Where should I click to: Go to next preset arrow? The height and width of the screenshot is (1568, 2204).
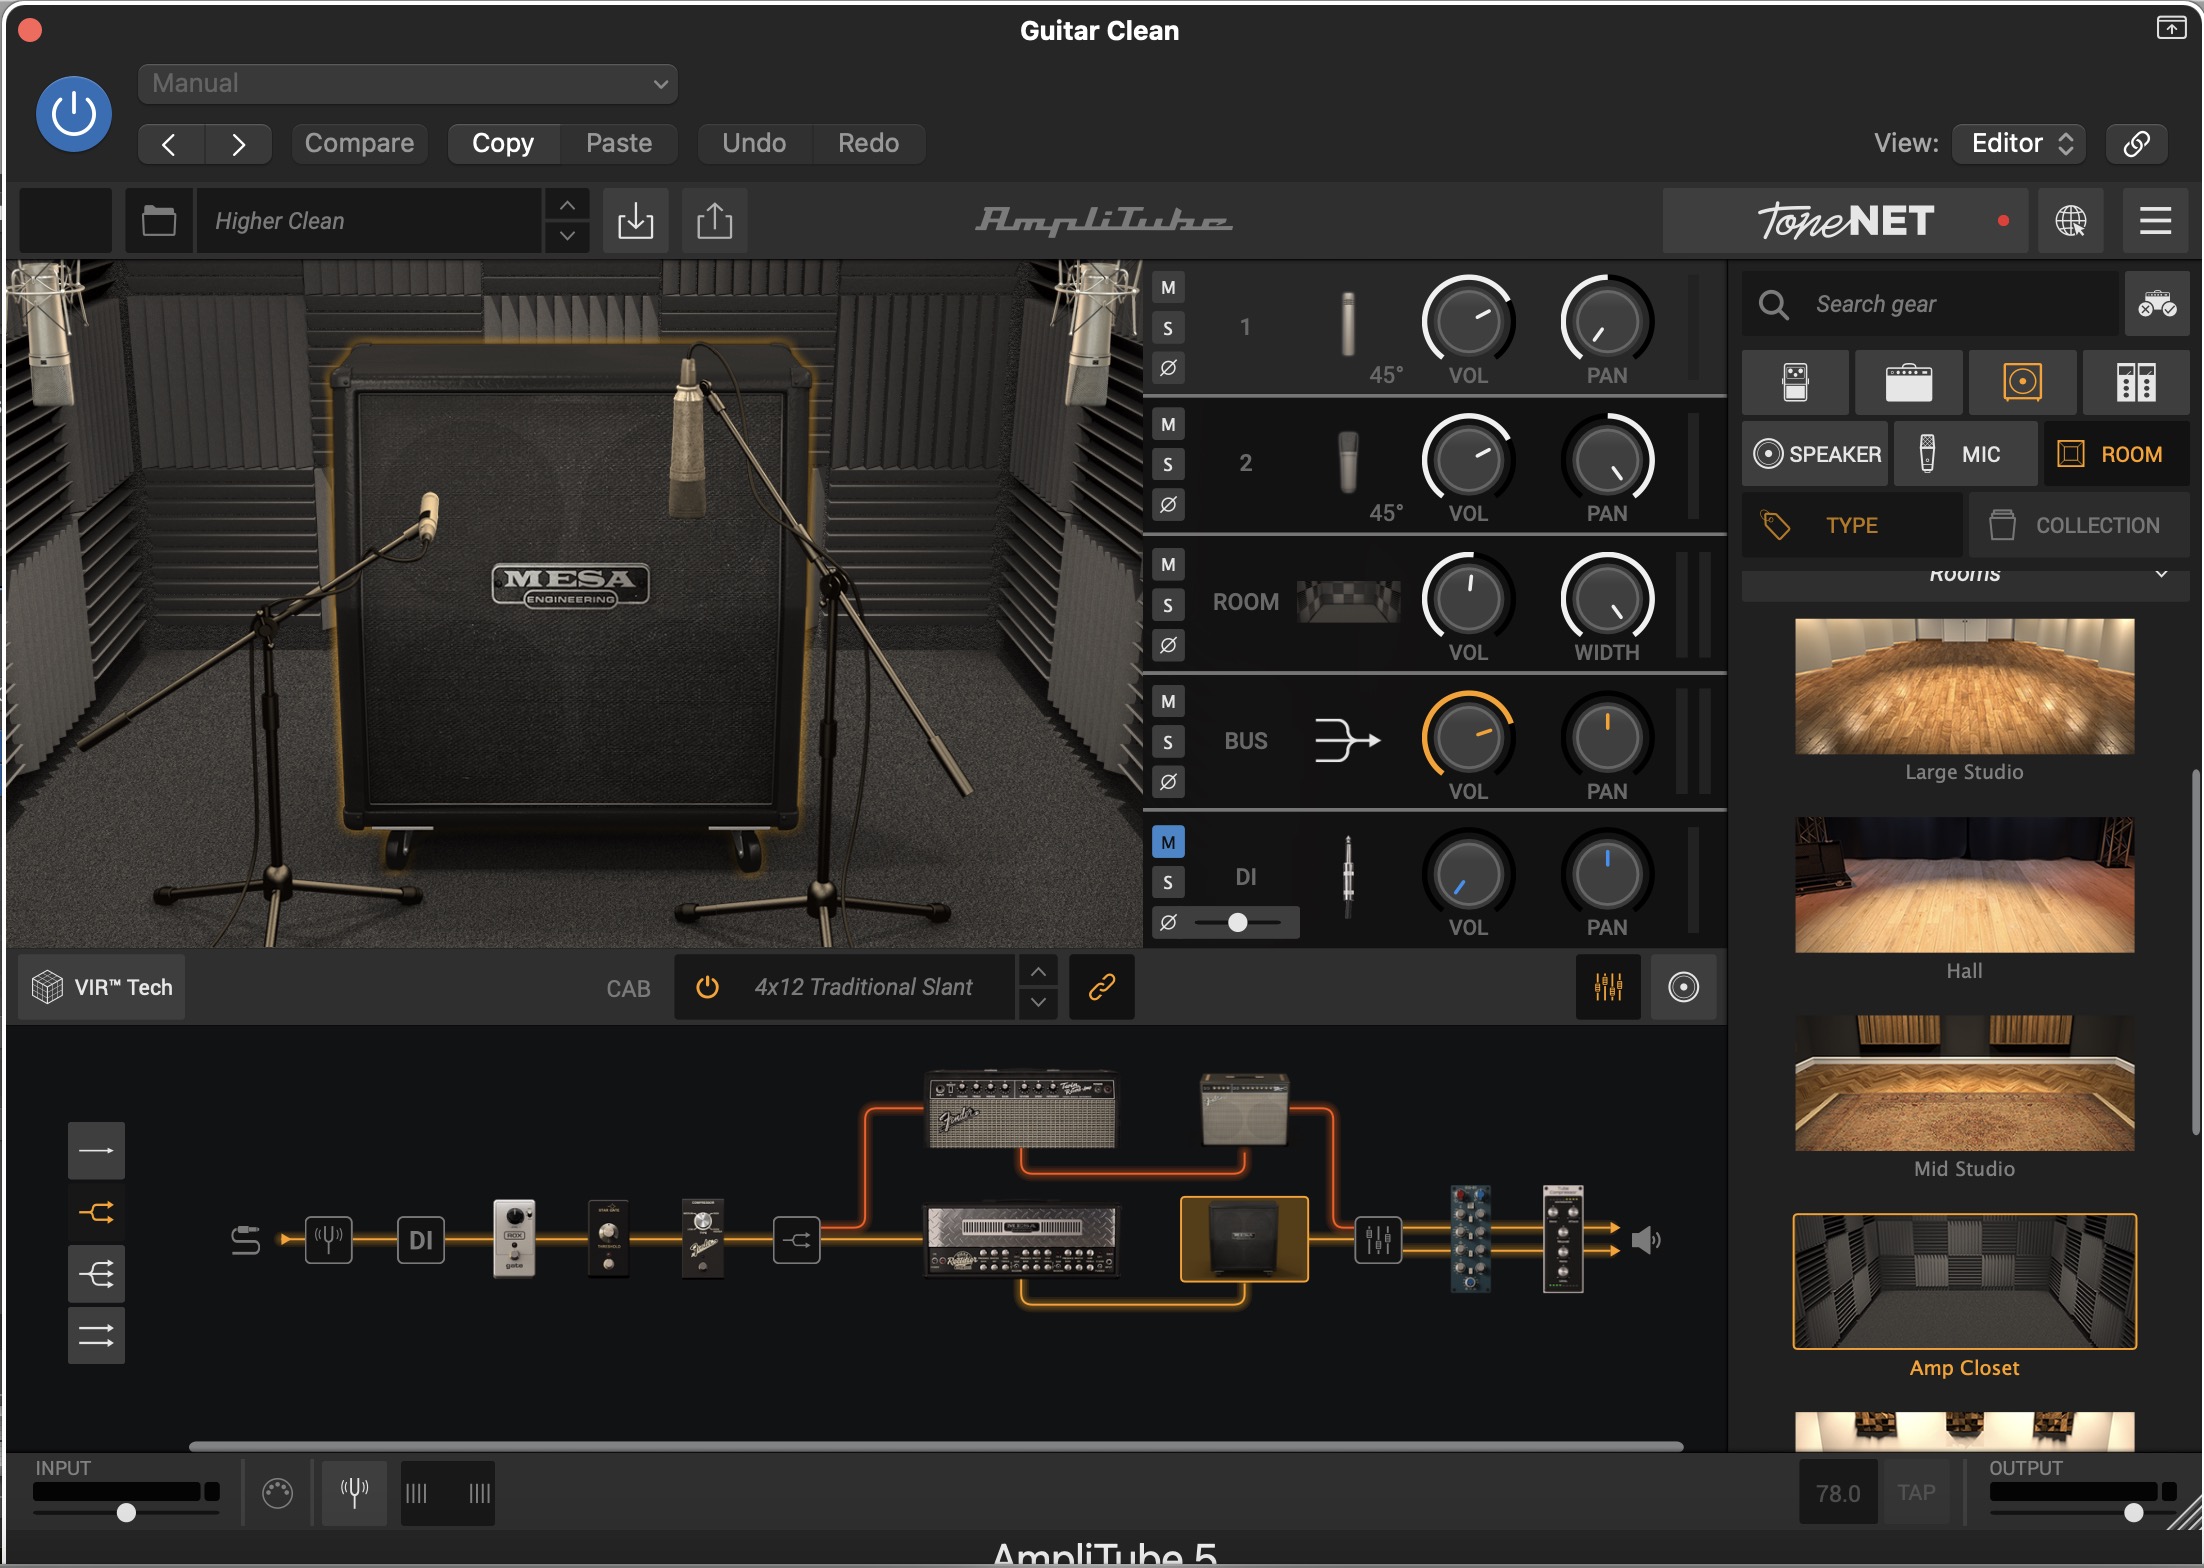pos(238,144)
